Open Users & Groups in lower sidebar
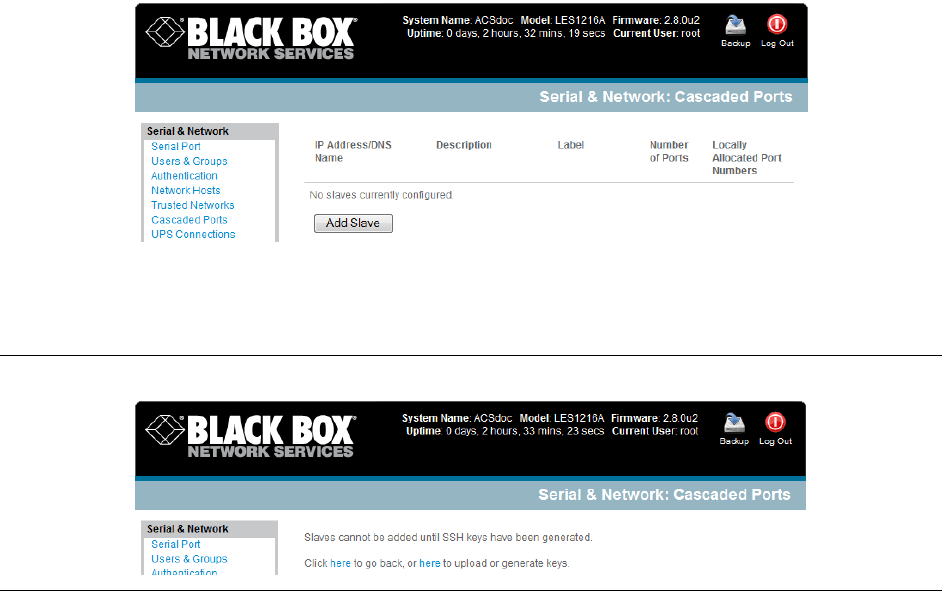 tap(189, 559)
